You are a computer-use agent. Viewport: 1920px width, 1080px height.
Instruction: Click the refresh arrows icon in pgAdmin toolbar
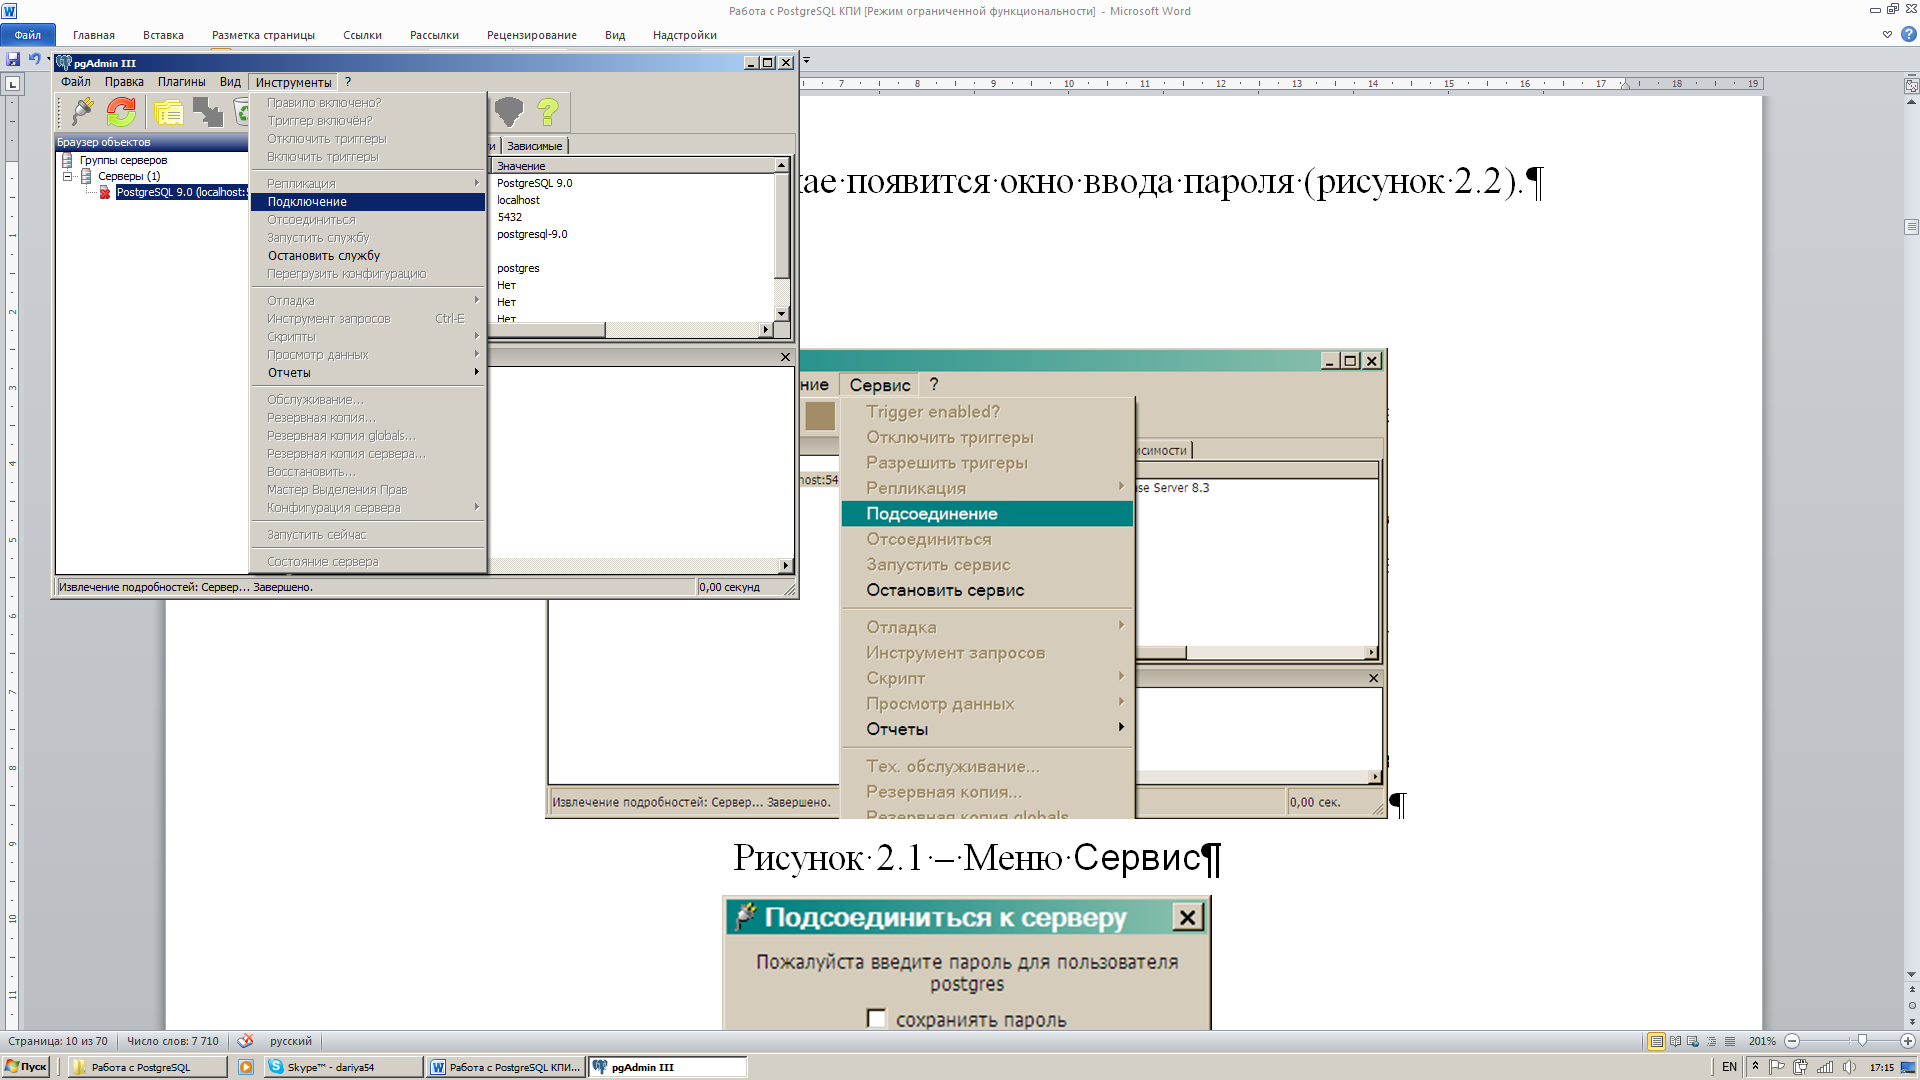point(121,112)
